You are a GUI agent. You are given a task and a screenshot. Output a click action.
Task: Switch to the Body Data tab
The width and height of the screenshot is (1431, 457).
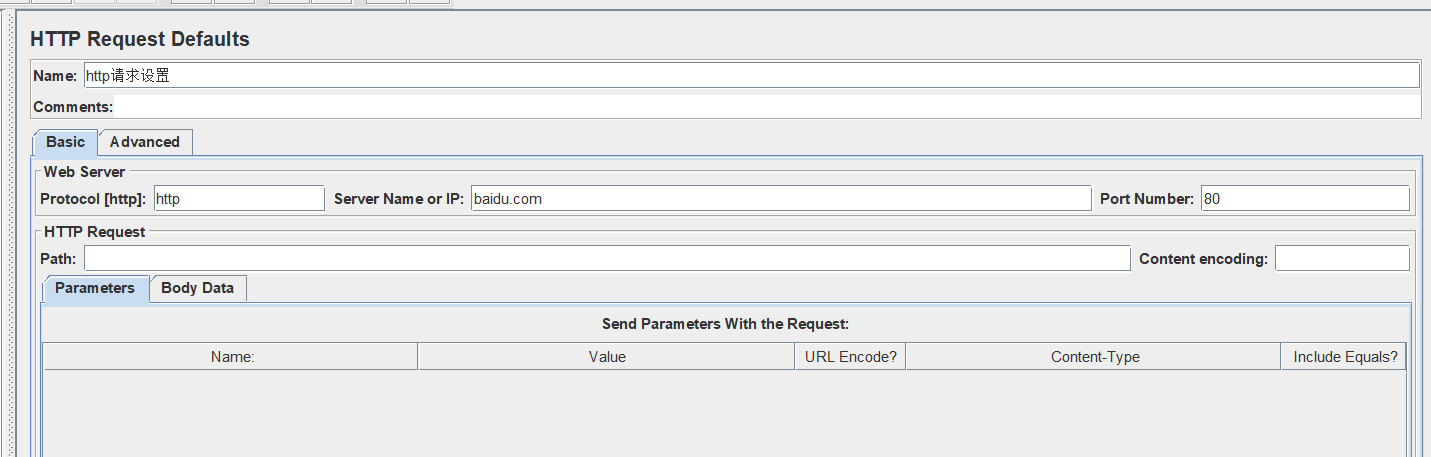[198, 288]
